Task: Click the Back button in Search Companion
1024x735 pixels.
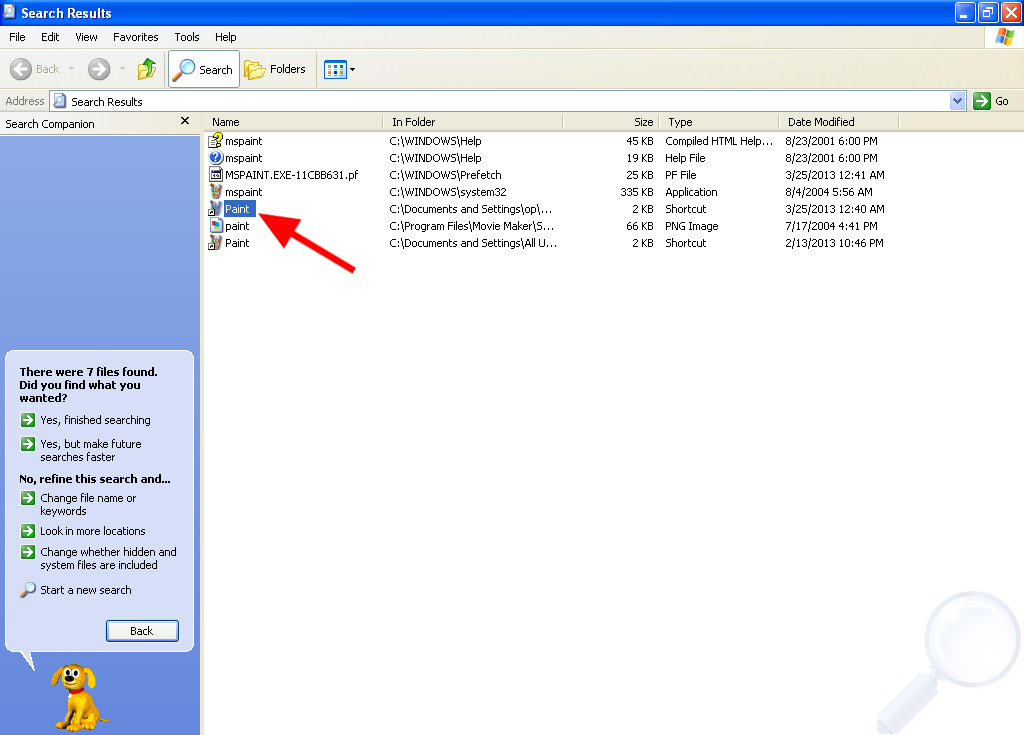Action: [x=142, y=631]
